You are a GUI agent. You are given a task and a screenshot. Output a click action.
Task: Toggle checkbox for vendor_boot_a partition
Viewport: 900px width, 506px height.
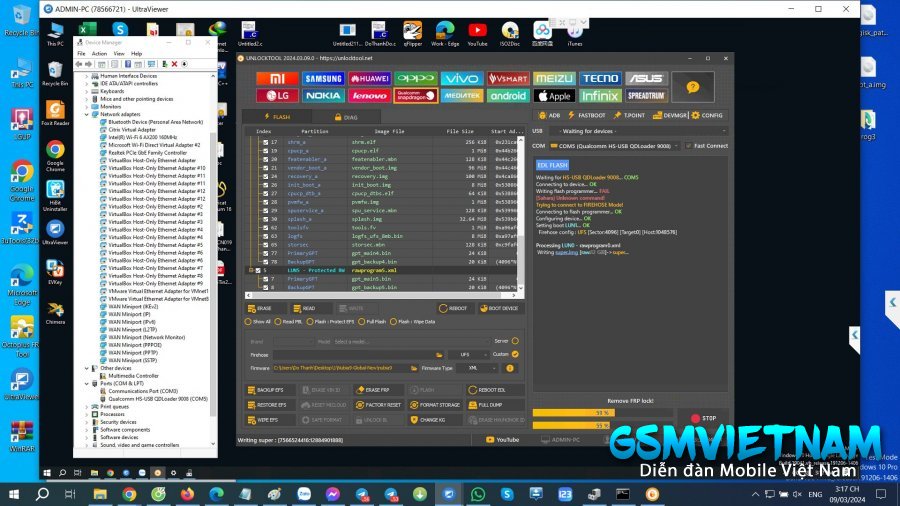[x=265, y=168]
